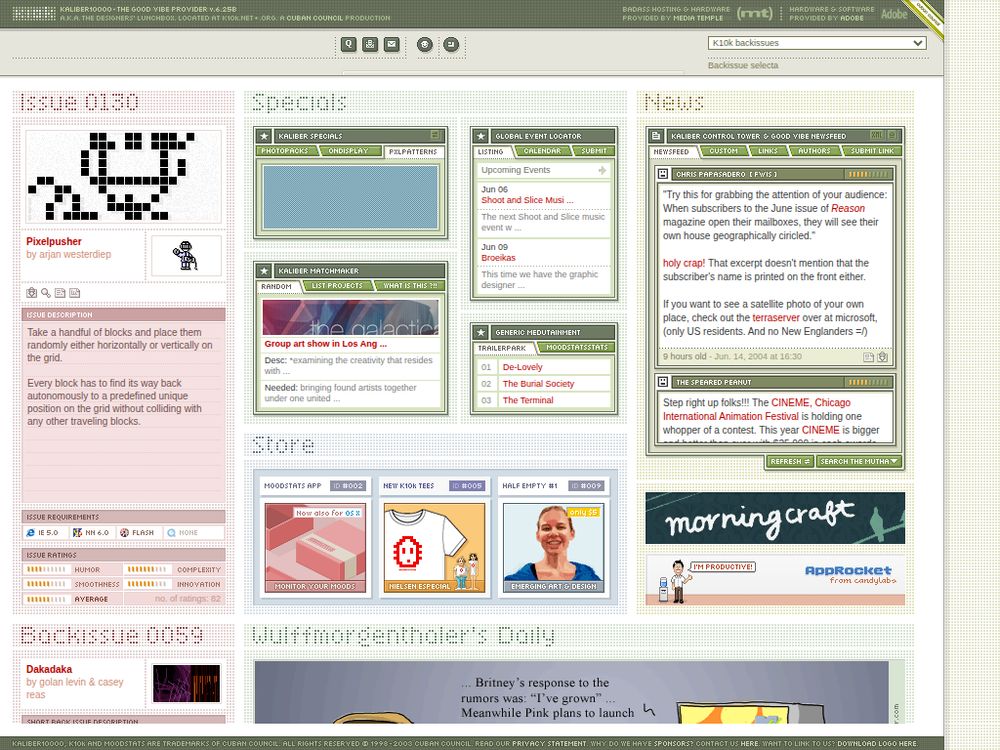Open the Search The Mutha dropdown button
This screenshot has height=750, width=1000.
coord(860,461)
